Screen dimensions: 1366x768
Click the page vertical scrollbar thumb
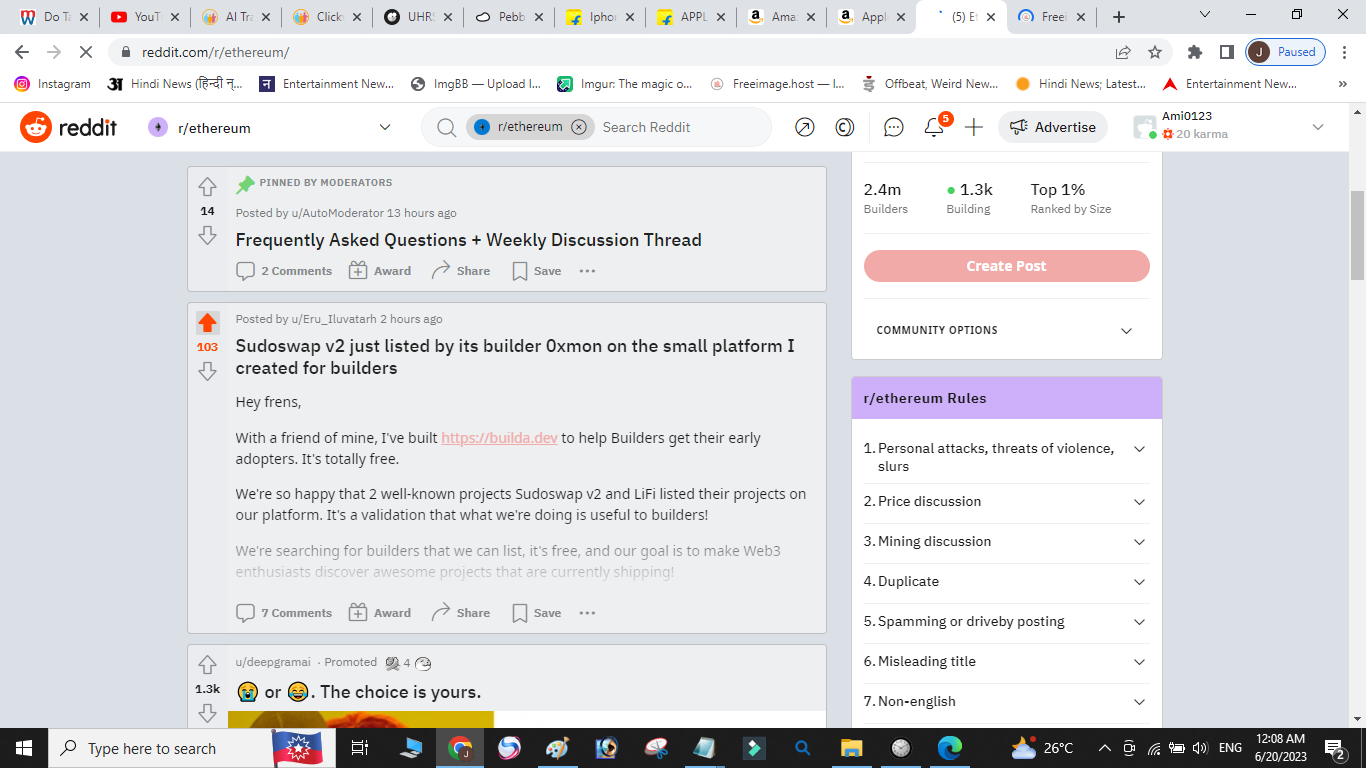click(x=1358, y=235)
